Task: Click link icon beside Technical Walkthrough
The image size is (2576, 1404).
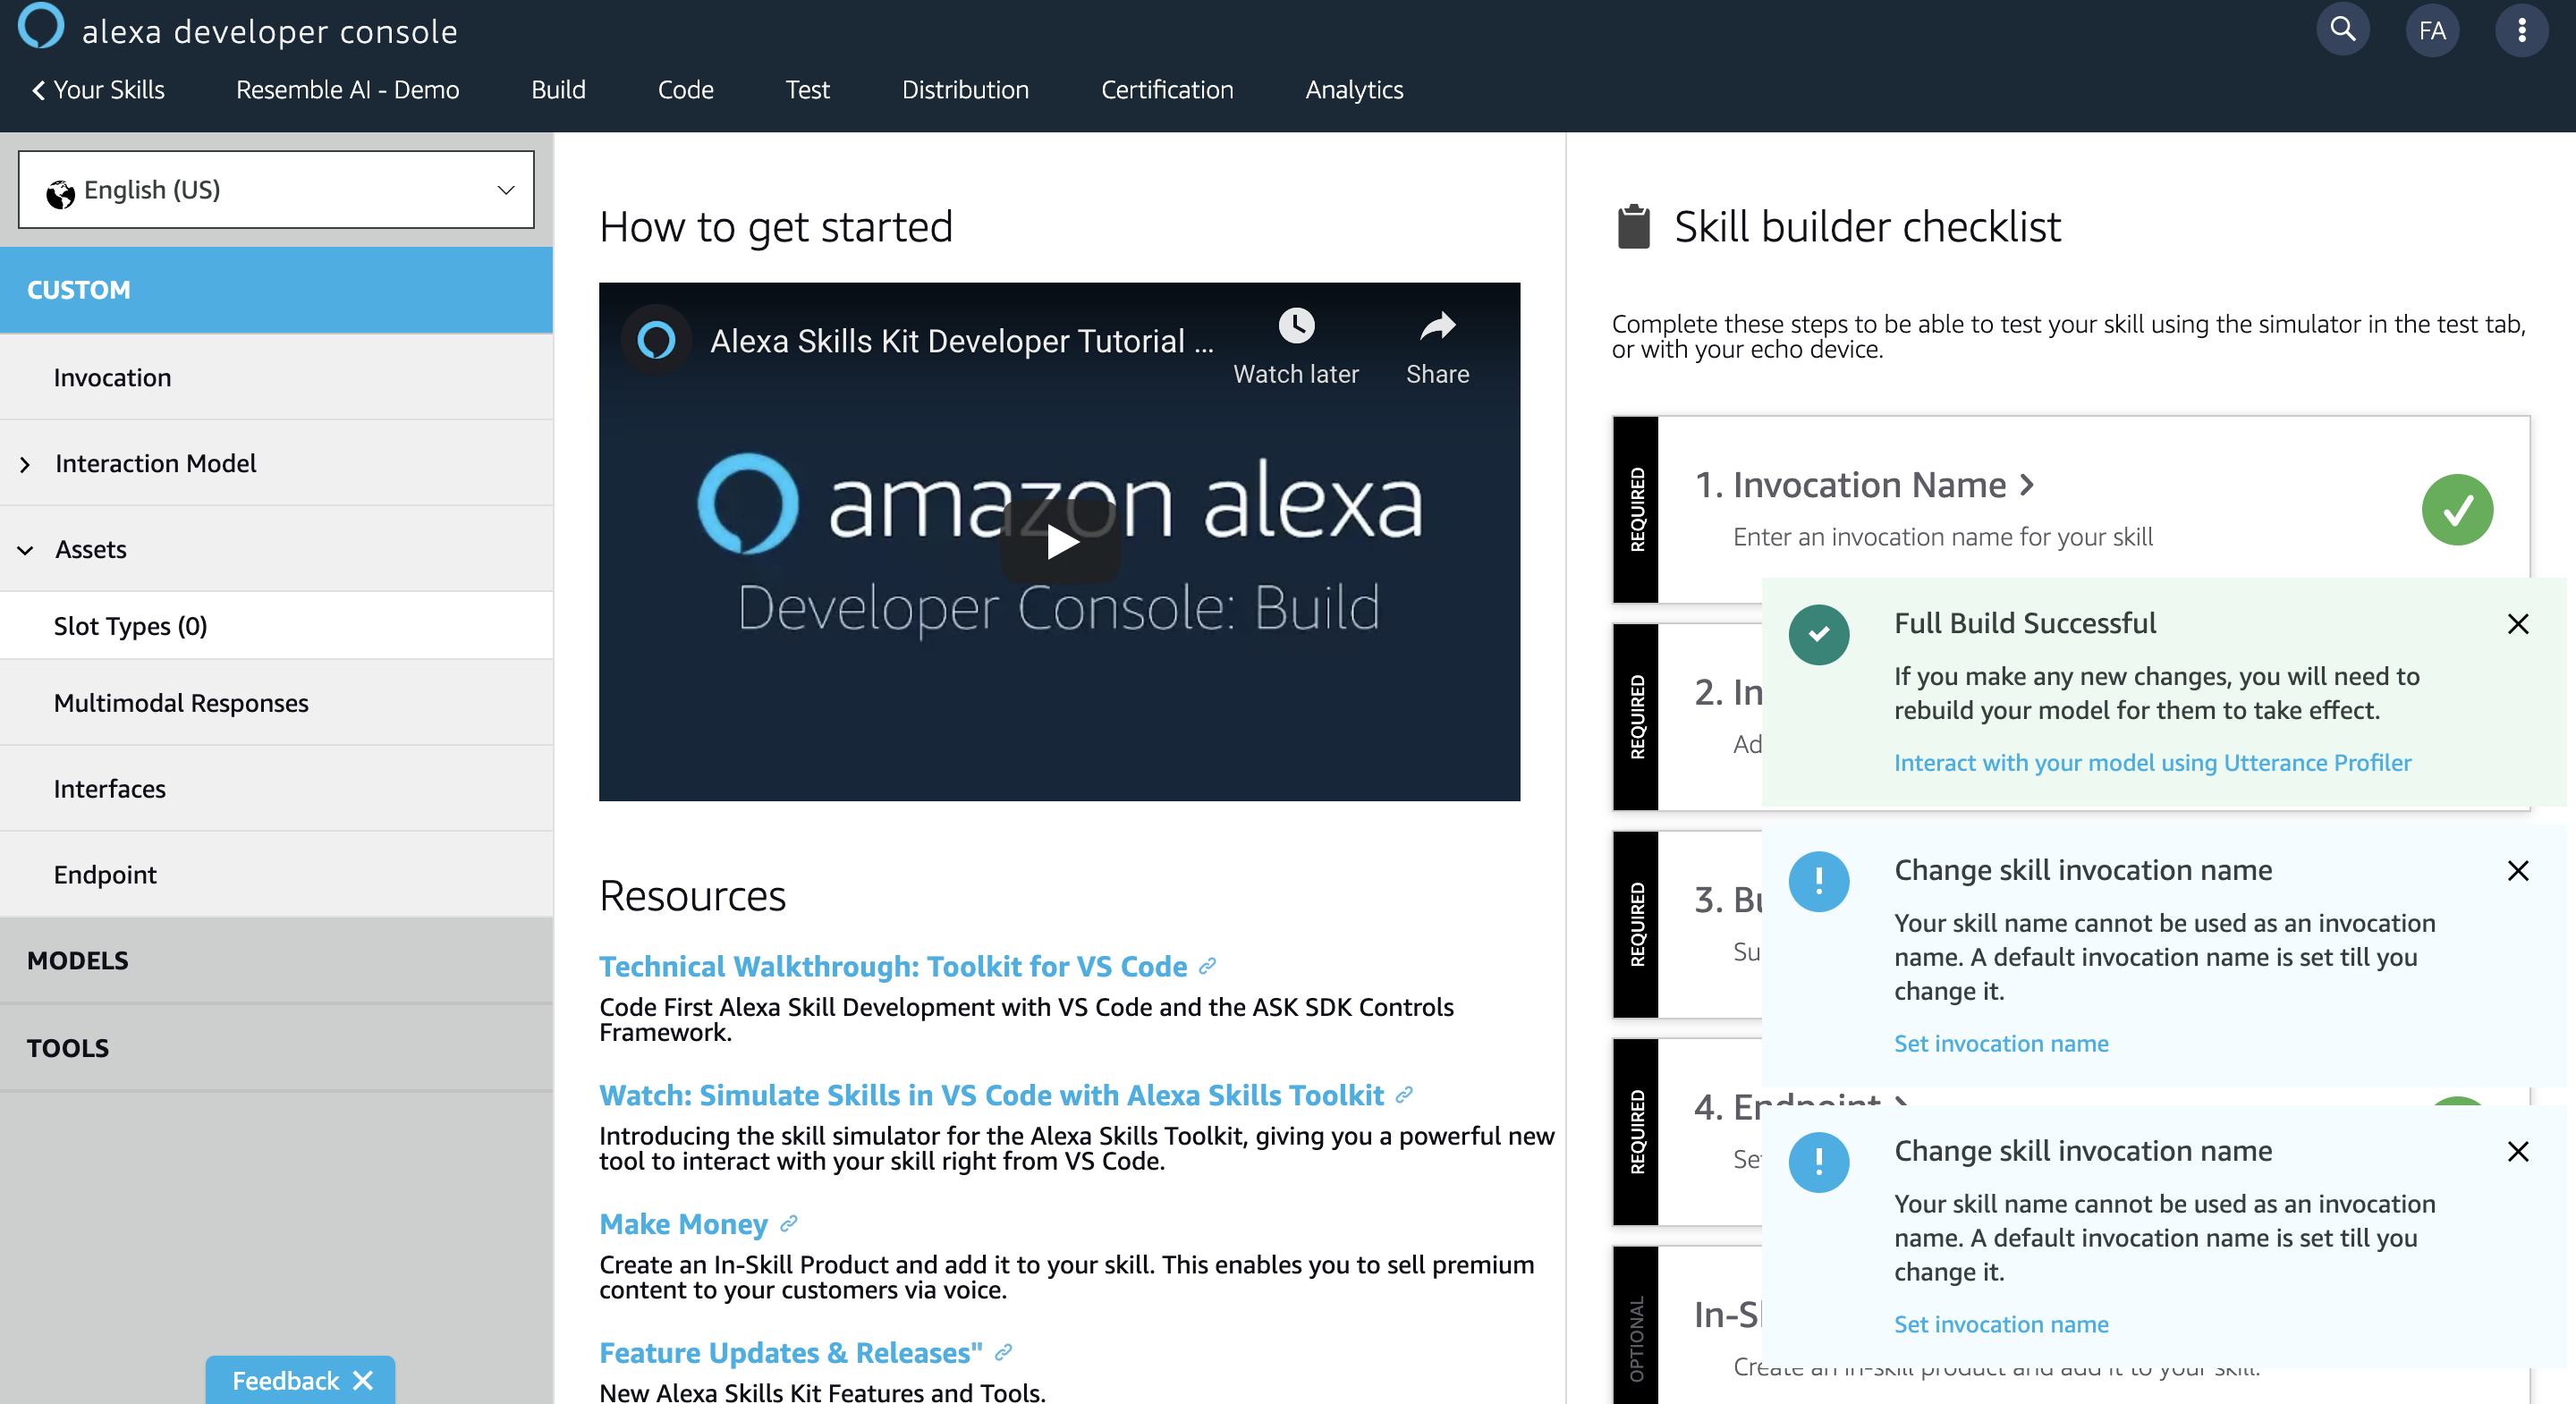Action: coord(1208,966)
